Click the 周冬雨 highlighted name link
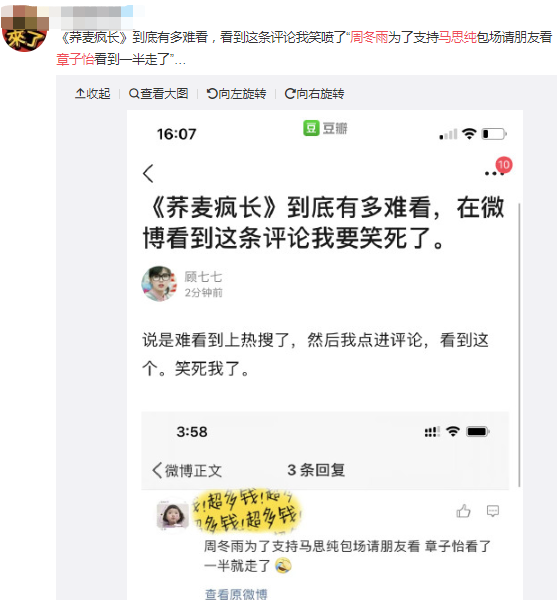557x600 pixels. pos(369,37)
